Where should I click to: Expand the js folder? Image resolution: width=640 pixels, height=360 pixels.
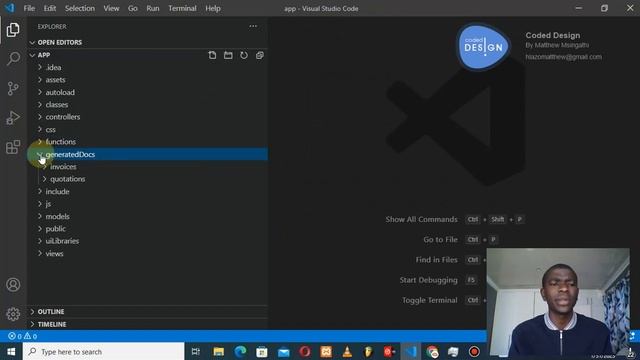click(148, 204)
